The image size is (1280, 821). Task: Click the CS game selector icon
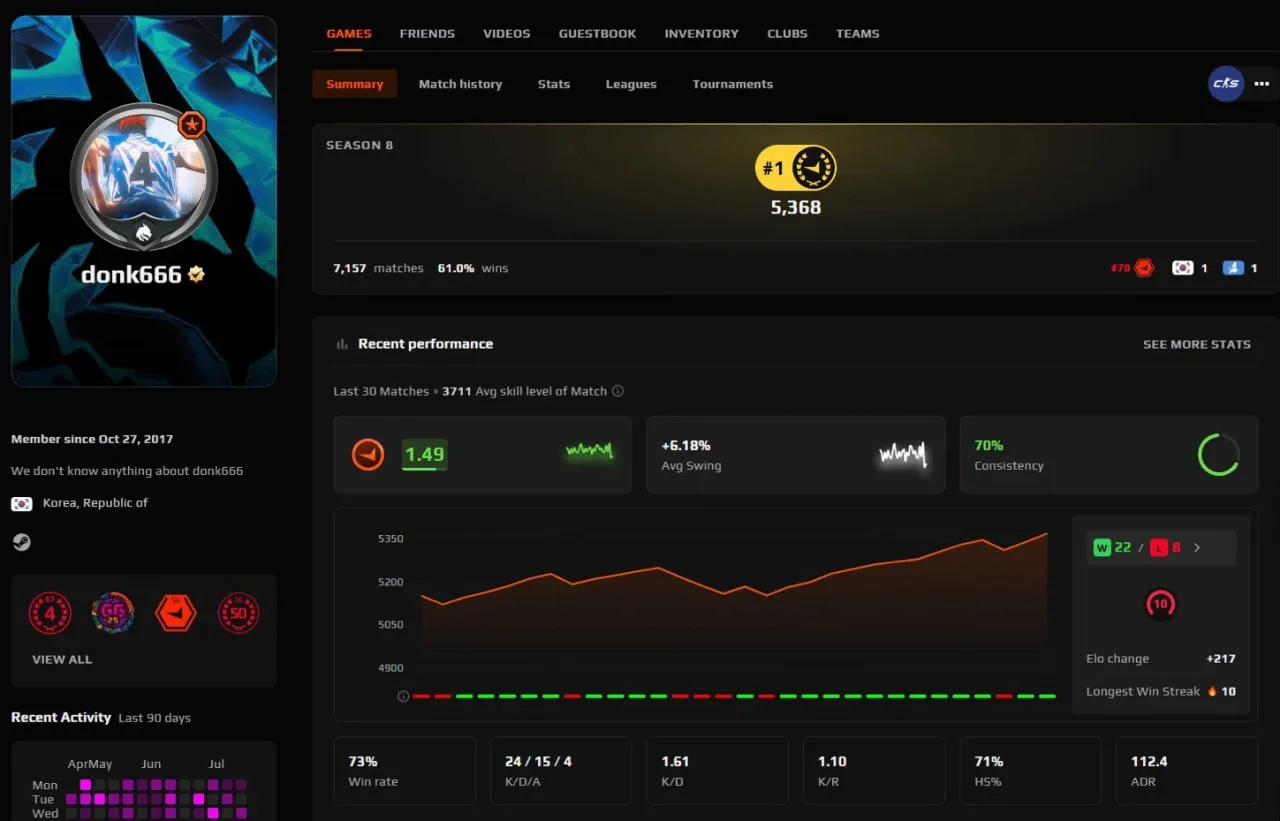[1226, 84]
